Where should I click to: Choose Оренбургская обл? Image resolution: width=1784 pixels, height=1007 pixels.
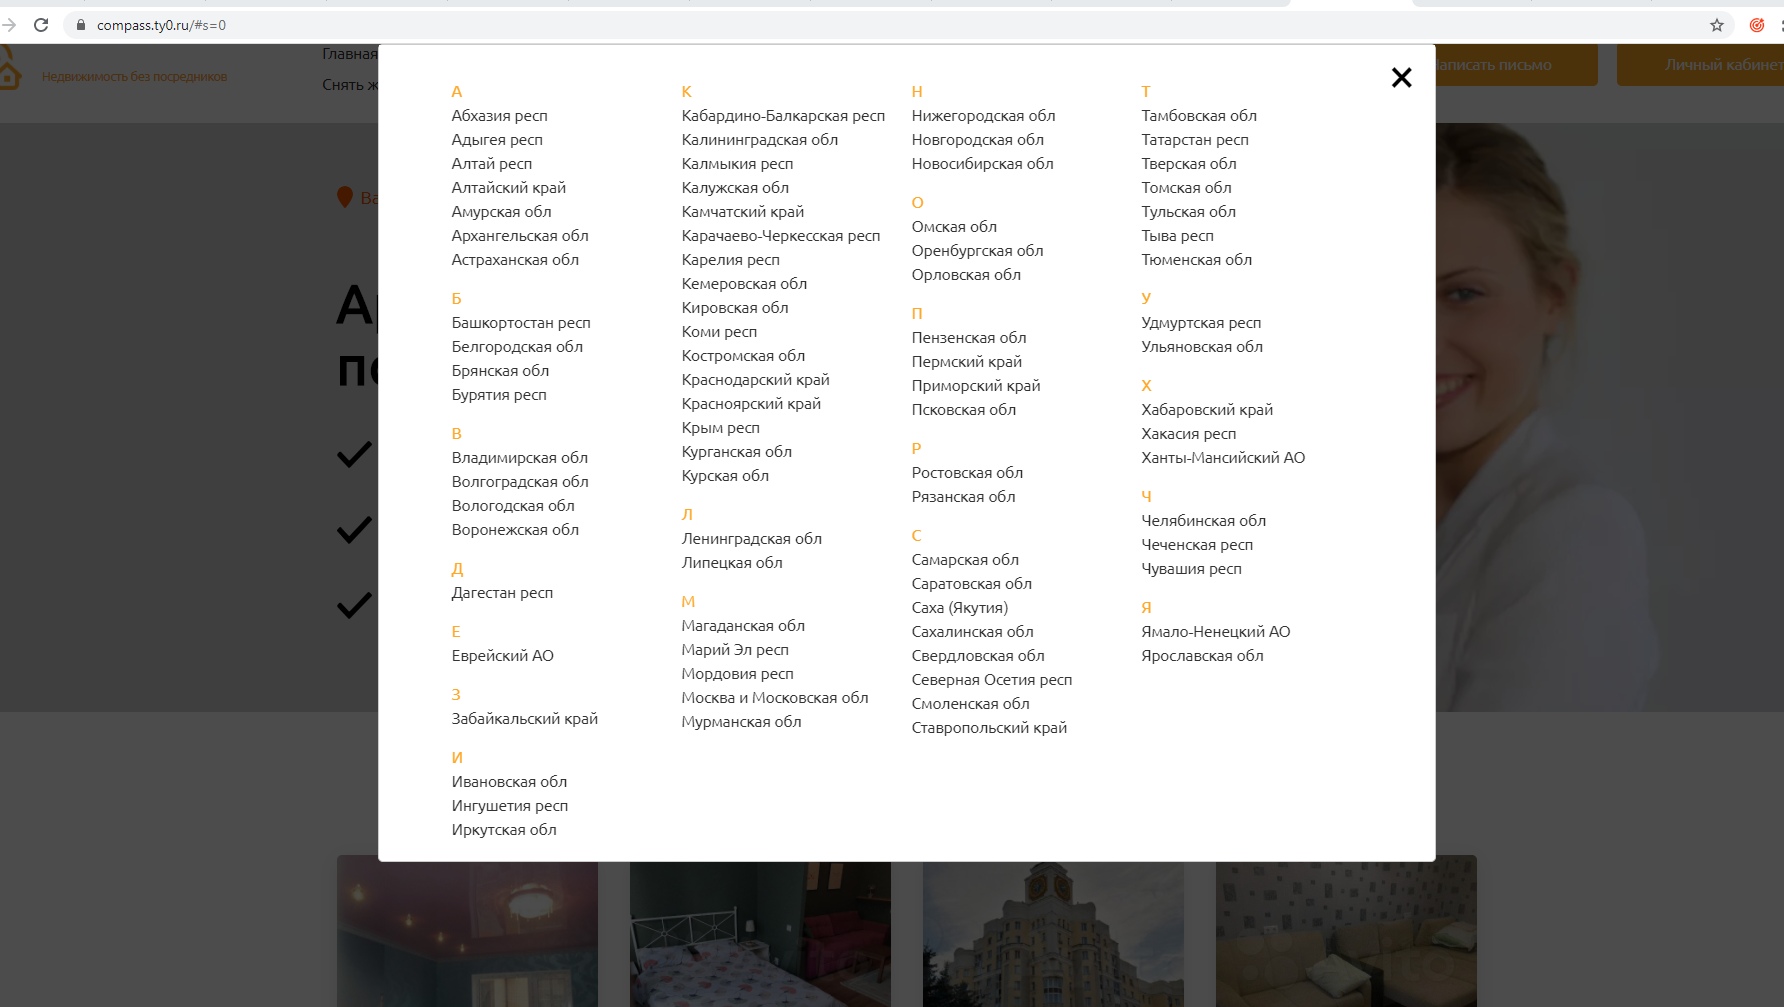click(977, 251)
